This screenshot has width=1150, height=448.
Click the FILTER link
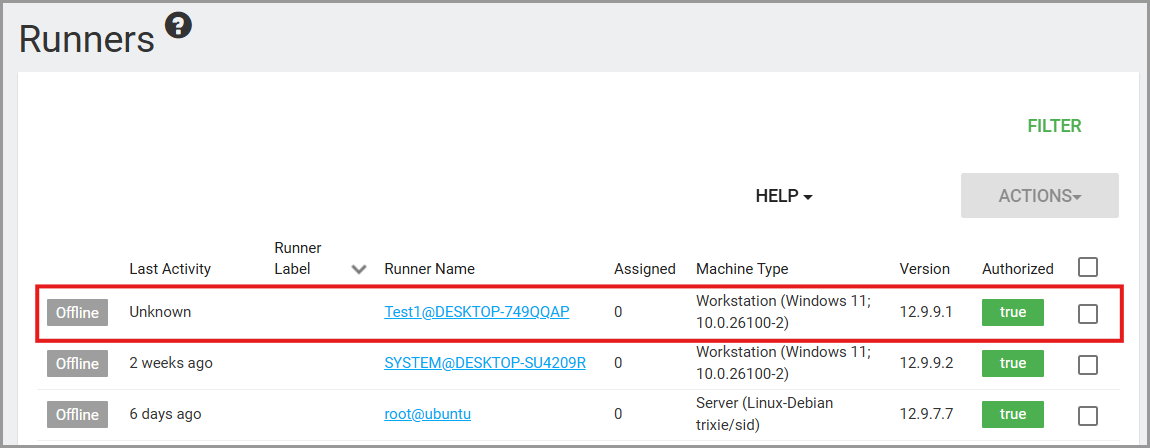[1054, 126]
